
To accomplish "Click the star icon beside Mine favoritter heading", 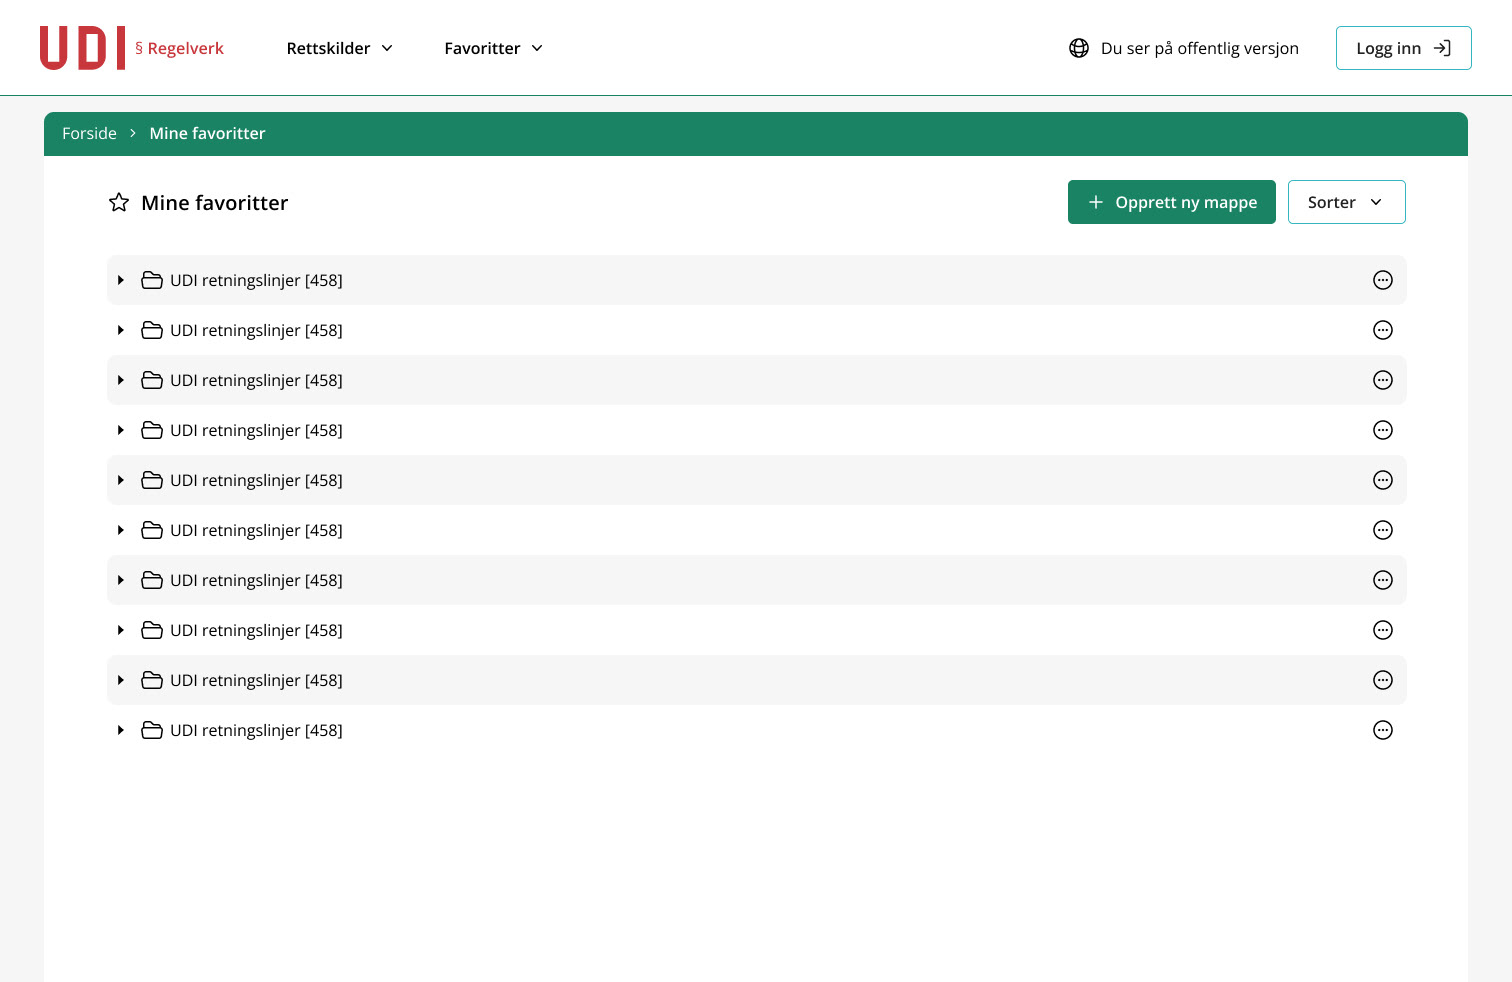I will [119, 203].
